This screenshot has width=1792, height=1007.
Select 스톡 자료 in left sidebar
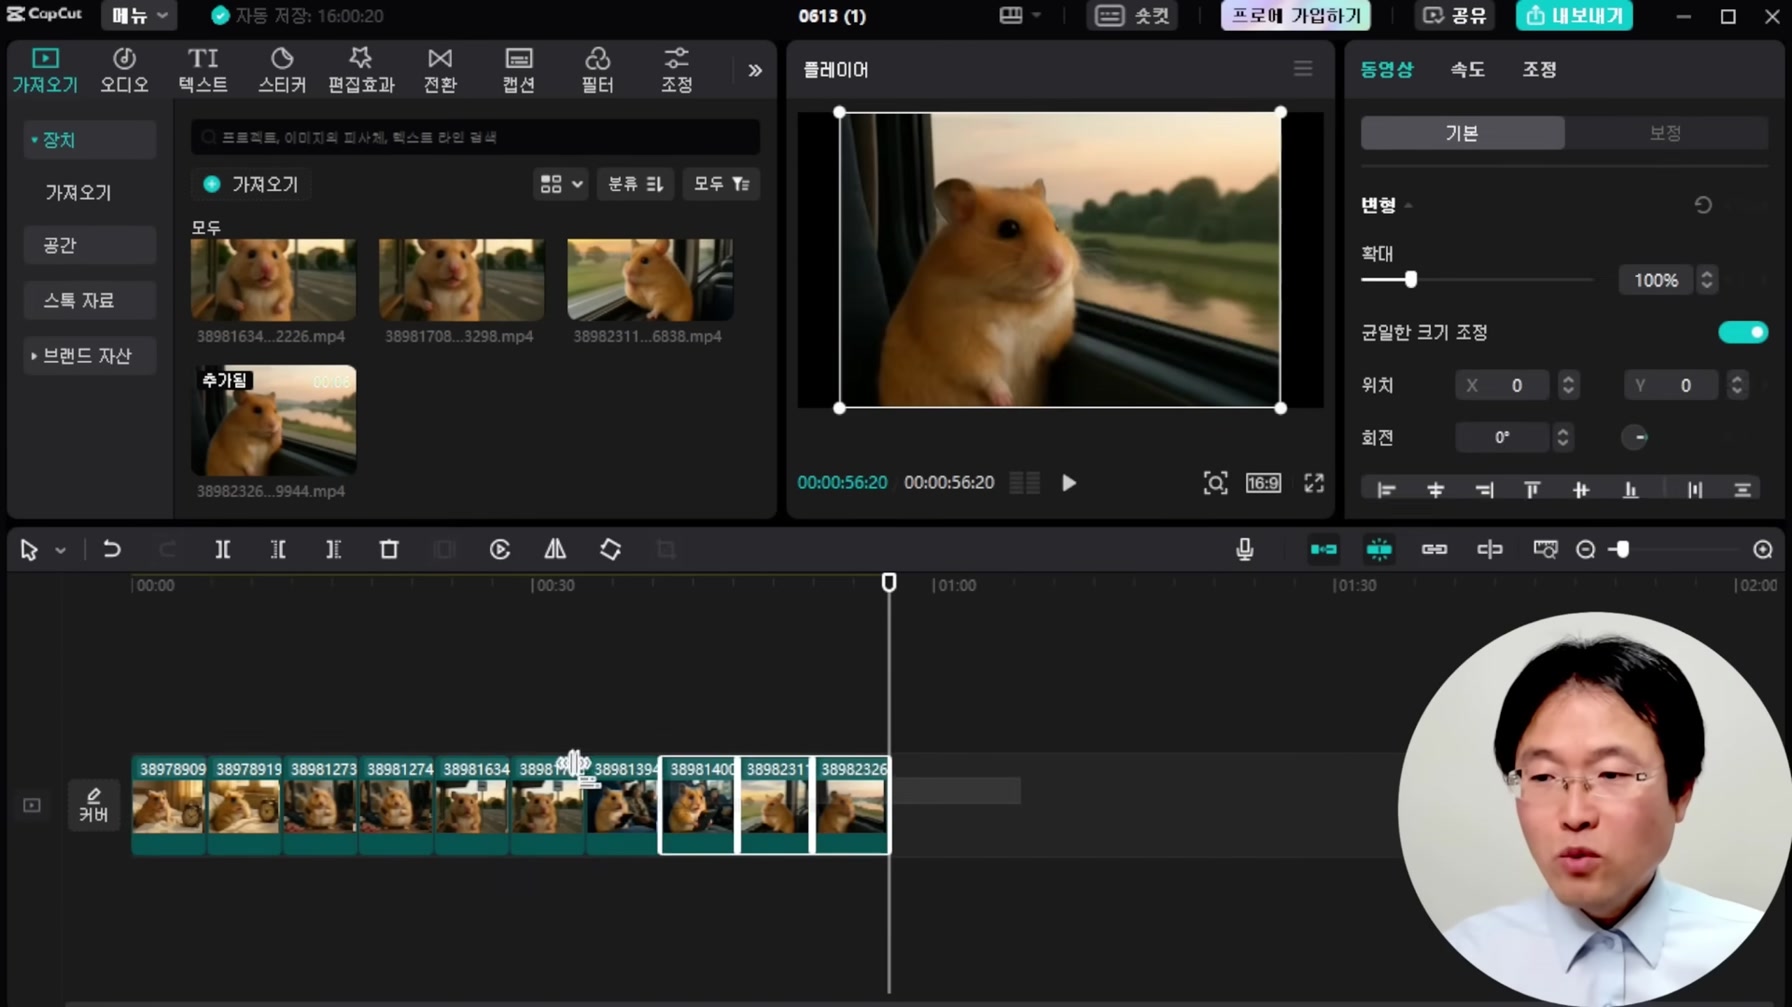[x=89, y=300]
